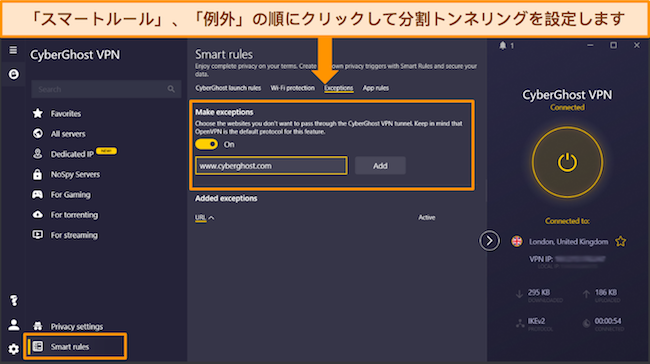The height and width of the screenshot is (364, 650).
Task: Click the NEW badge on Dedicated IP
Action: 106,151
